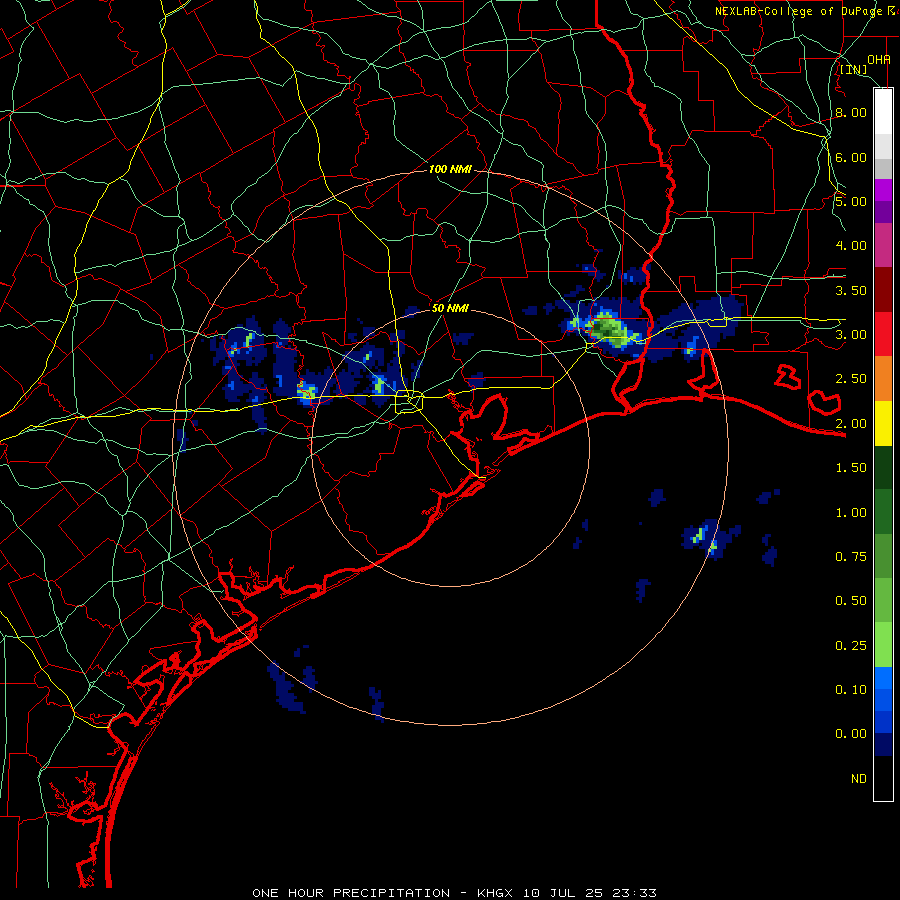Click the 1.00 legend value

coord(851,513)
